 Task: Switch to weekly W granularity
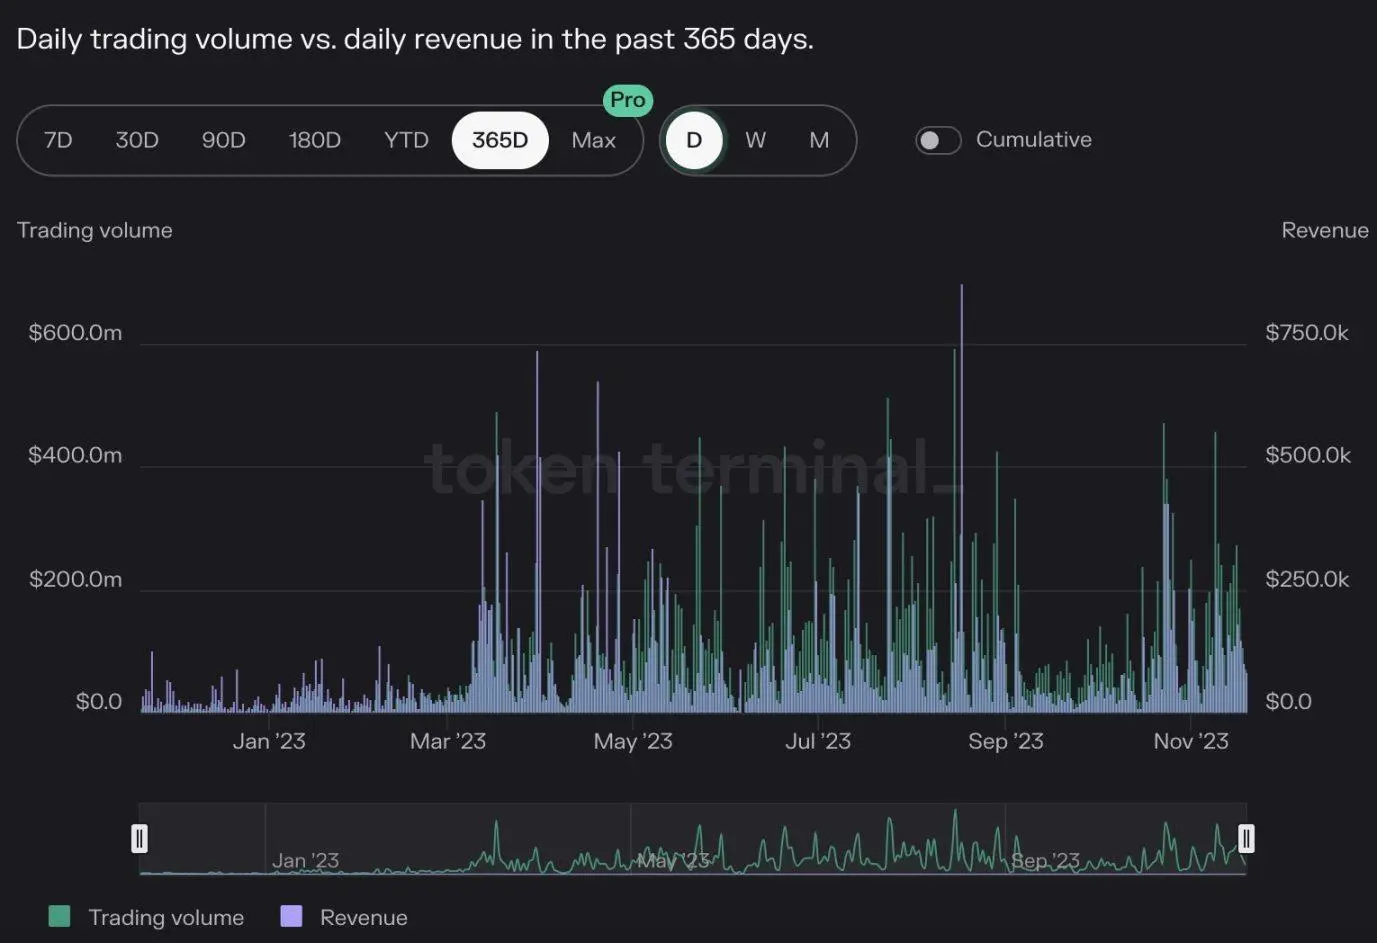click(755, 140)
